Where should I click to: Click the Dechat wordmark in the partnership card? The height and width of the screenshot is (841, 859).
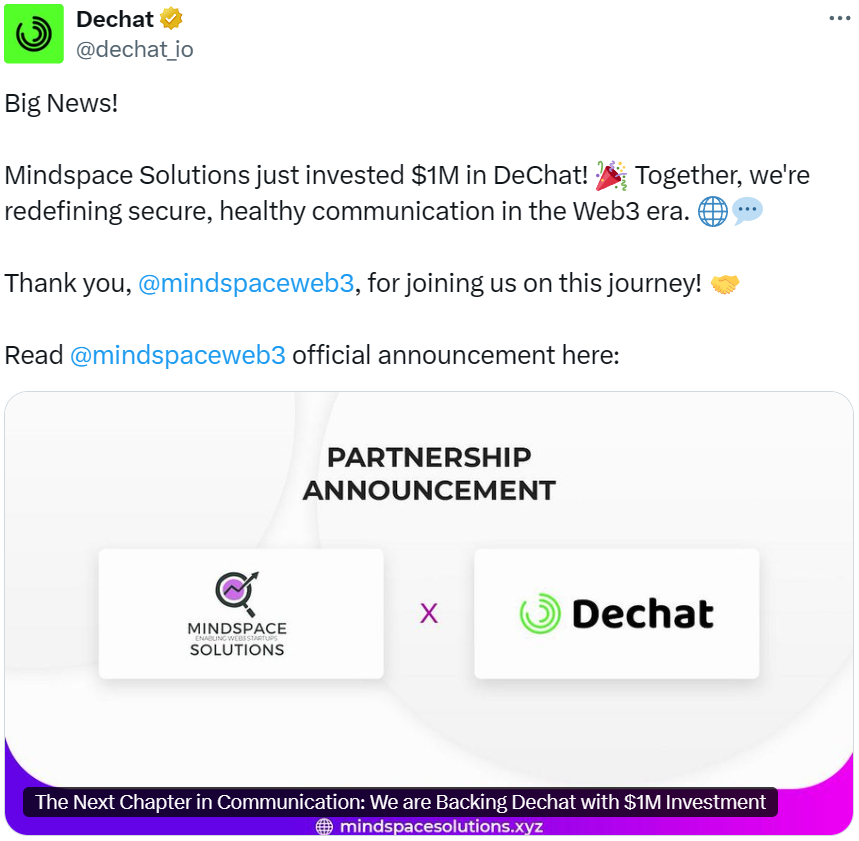(643, 614)
